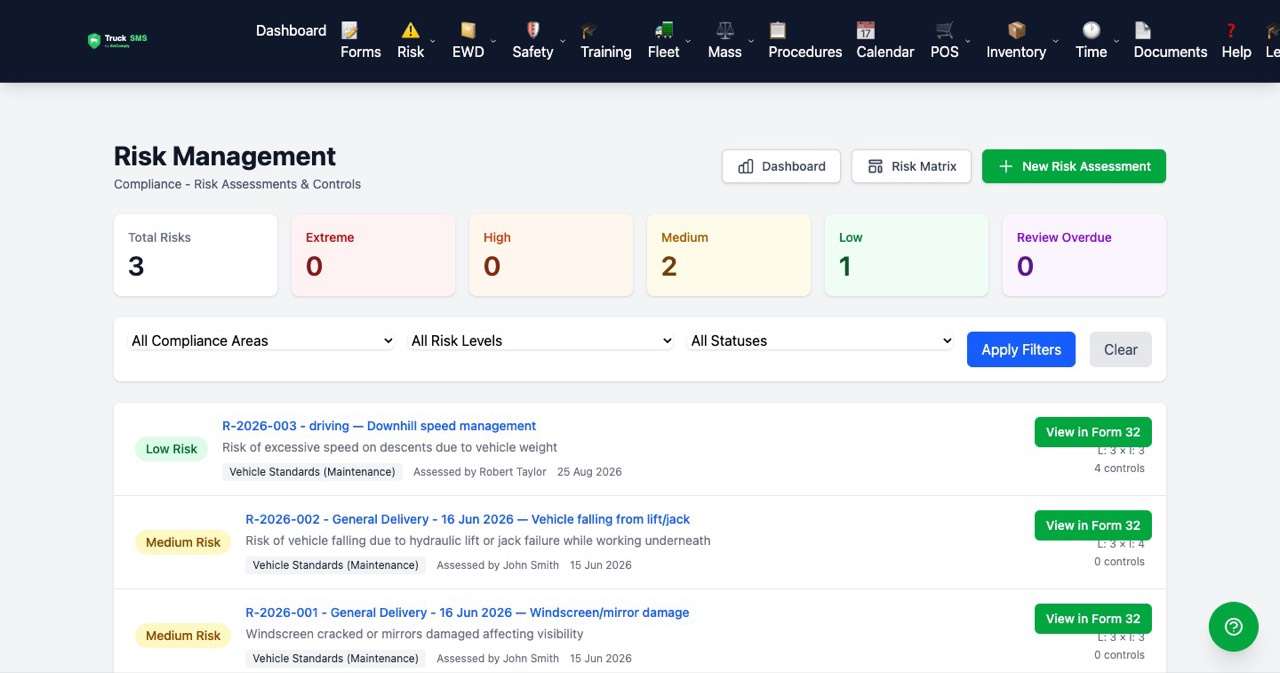Select the Time clock icon
The image size is (1280, 673).
1091,31
